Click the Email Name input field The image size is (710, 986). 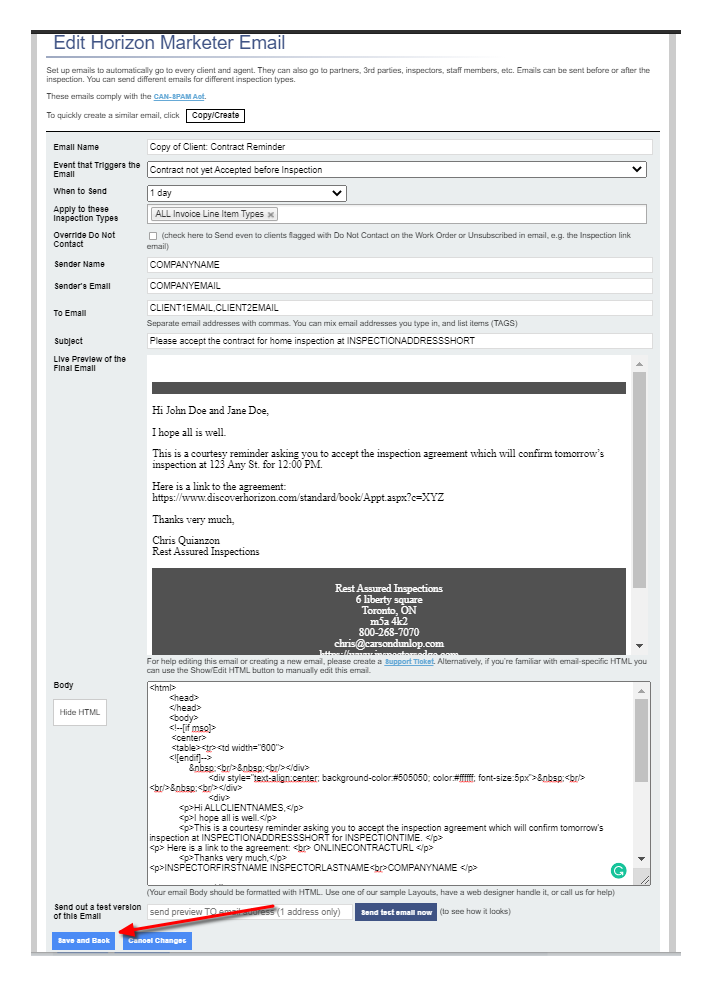(399, 147)
